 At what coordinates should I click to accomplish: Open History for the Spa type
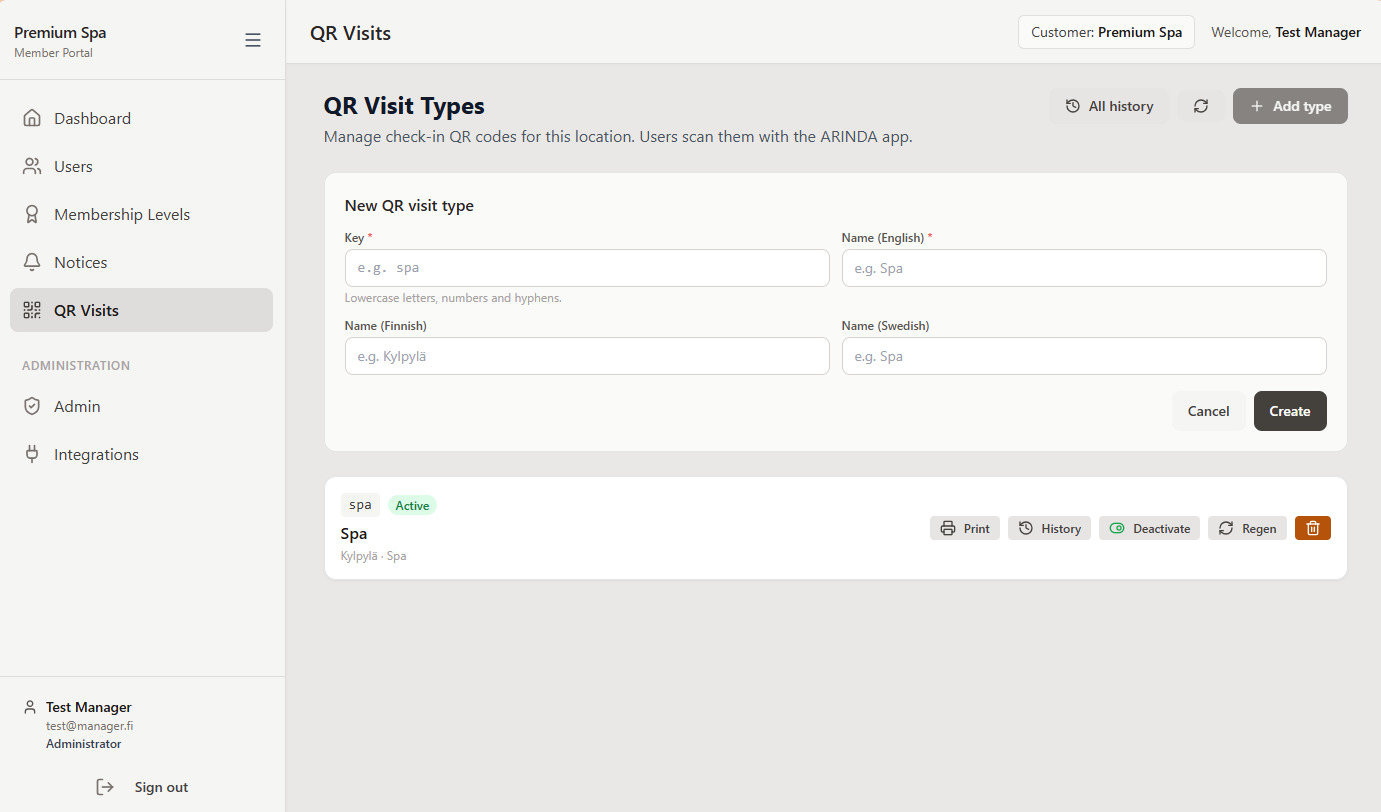1049,528
